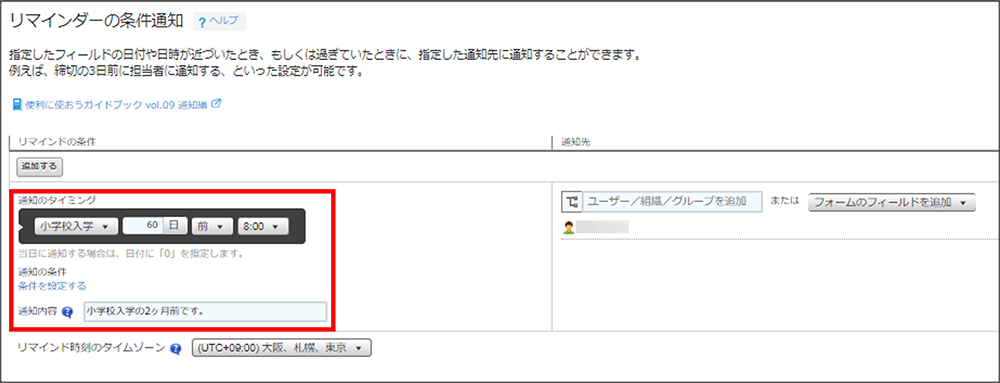Open the (UTC+09:00) timezone dropdown
The height and width of the screenshot is (383, 1000).
coord(281,349)
